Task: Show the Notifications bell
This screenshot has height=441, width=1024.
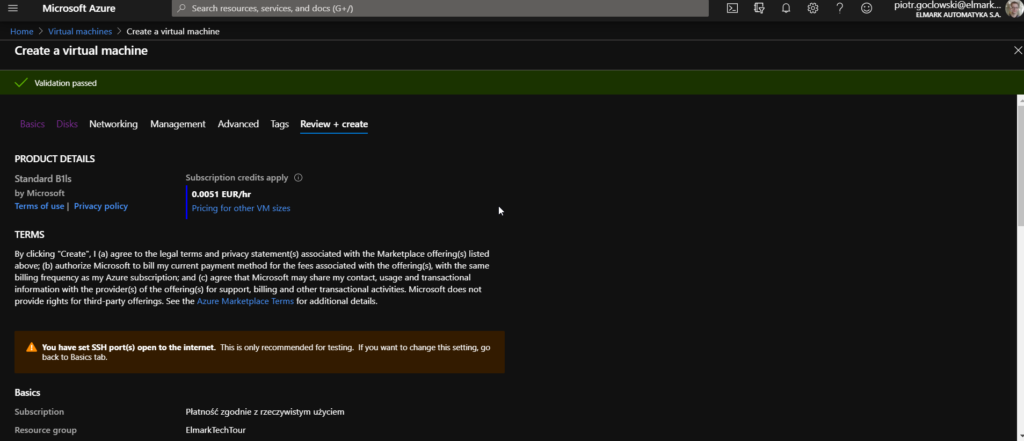Action: pos(786,8)
